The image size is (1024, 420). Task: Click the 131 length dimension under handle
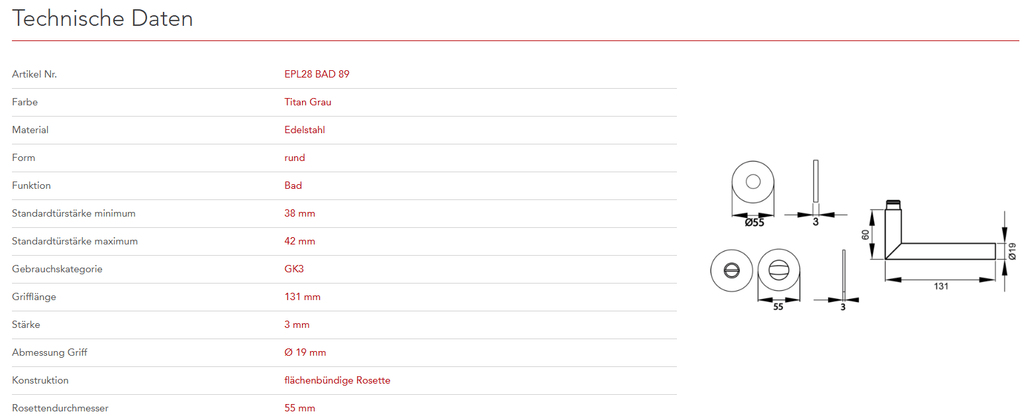(x=940, y=286)
